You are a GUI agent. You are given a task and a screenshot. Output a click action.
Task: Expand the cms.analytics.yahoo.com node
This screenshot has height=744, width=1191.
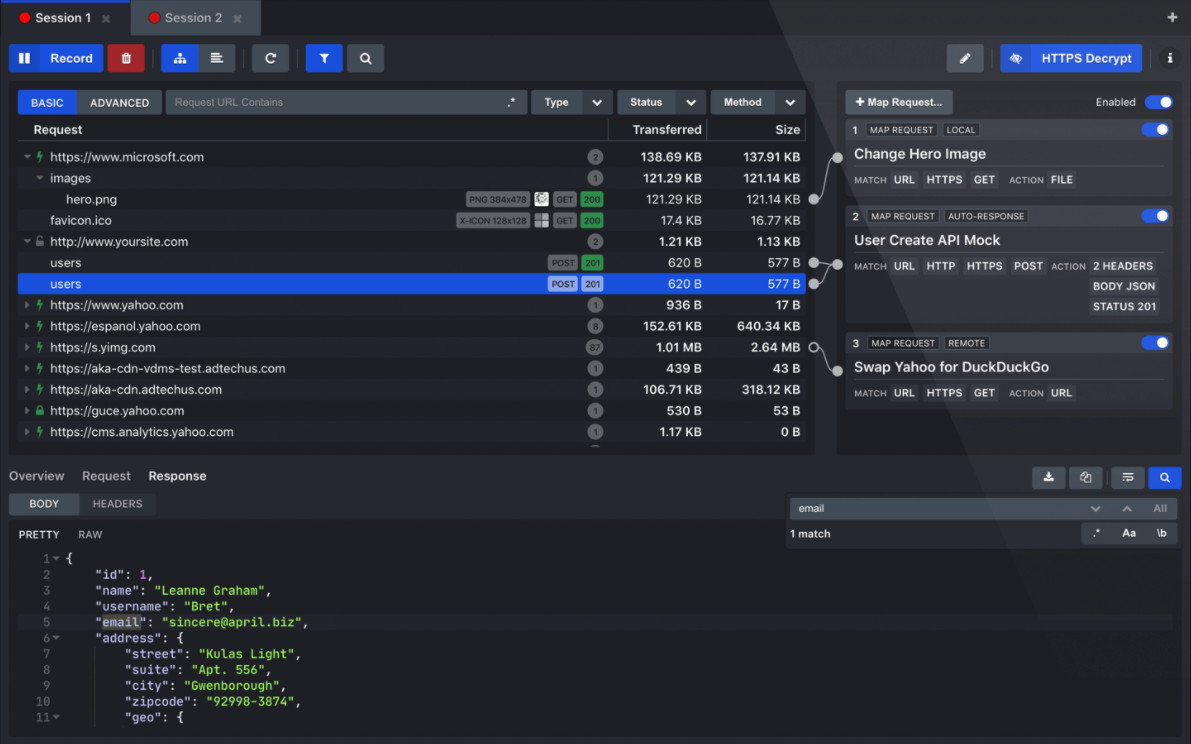[27, 432]
